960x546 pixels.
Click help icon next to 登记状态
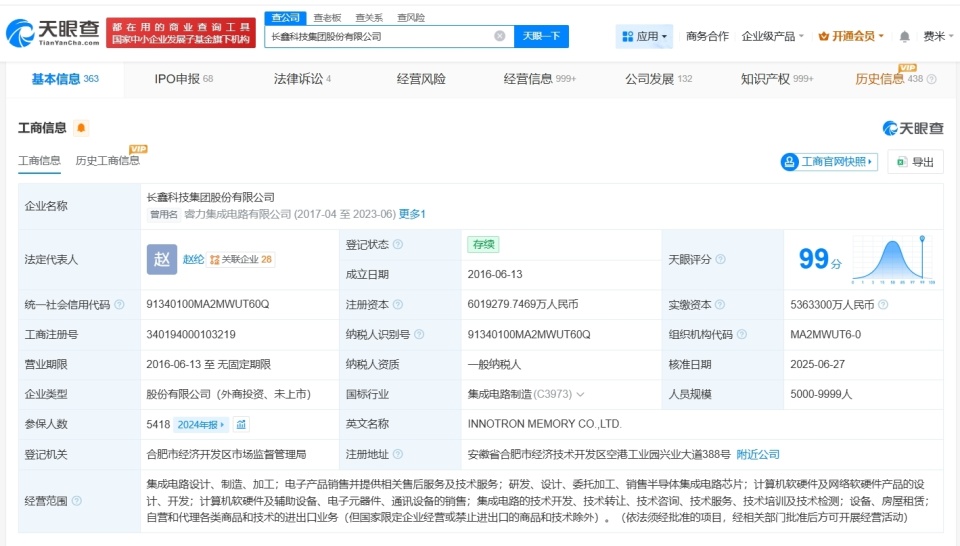[398, 244]
